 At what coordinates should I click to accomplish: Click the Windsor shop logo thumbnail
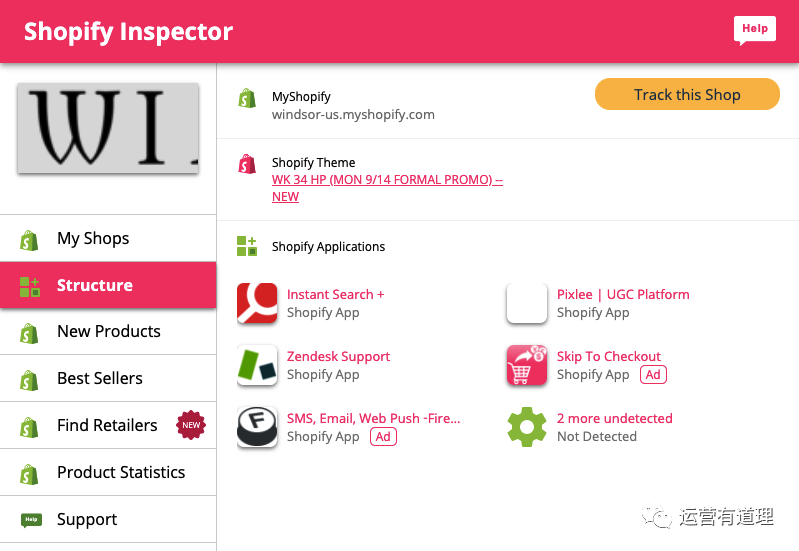click(x=108, y=128)
